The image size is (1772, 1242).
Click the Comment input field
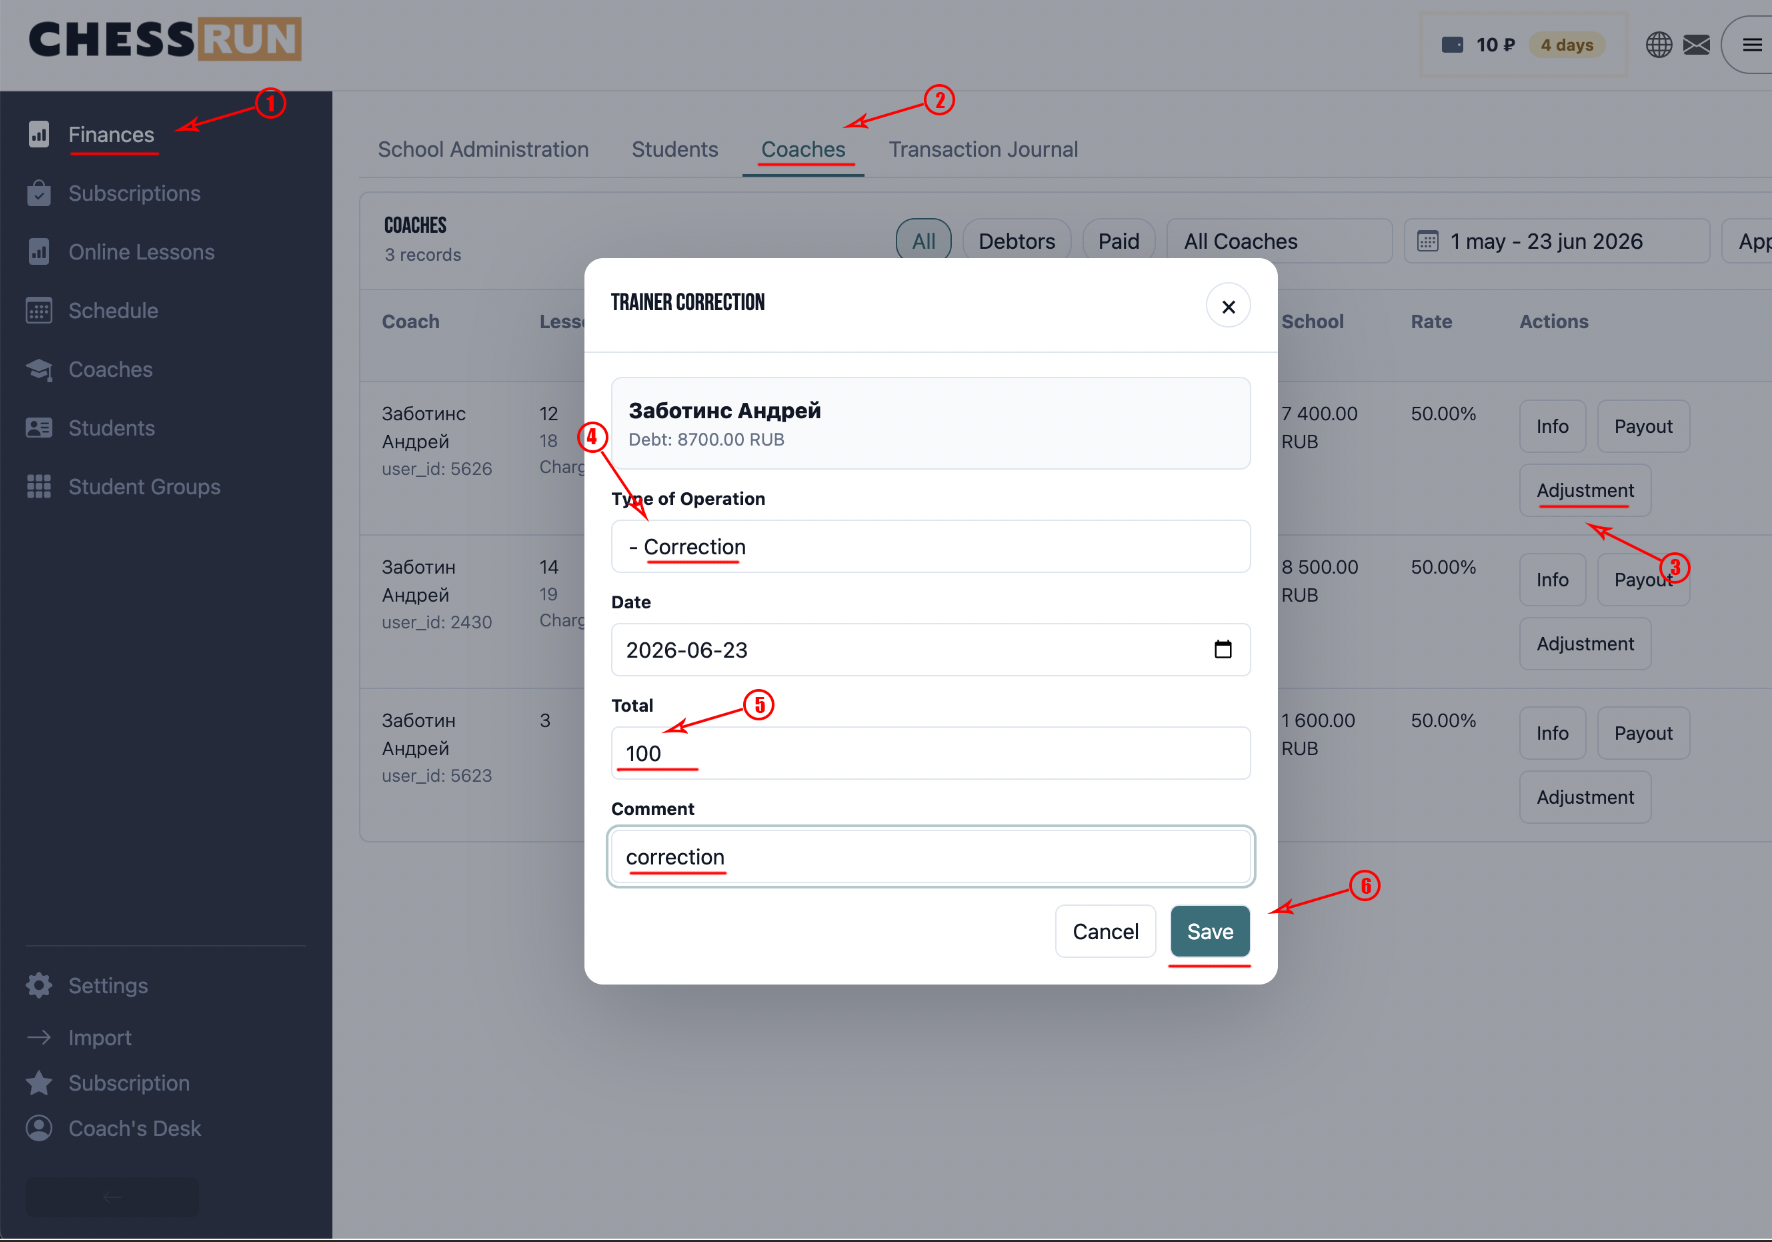[931, 857]
